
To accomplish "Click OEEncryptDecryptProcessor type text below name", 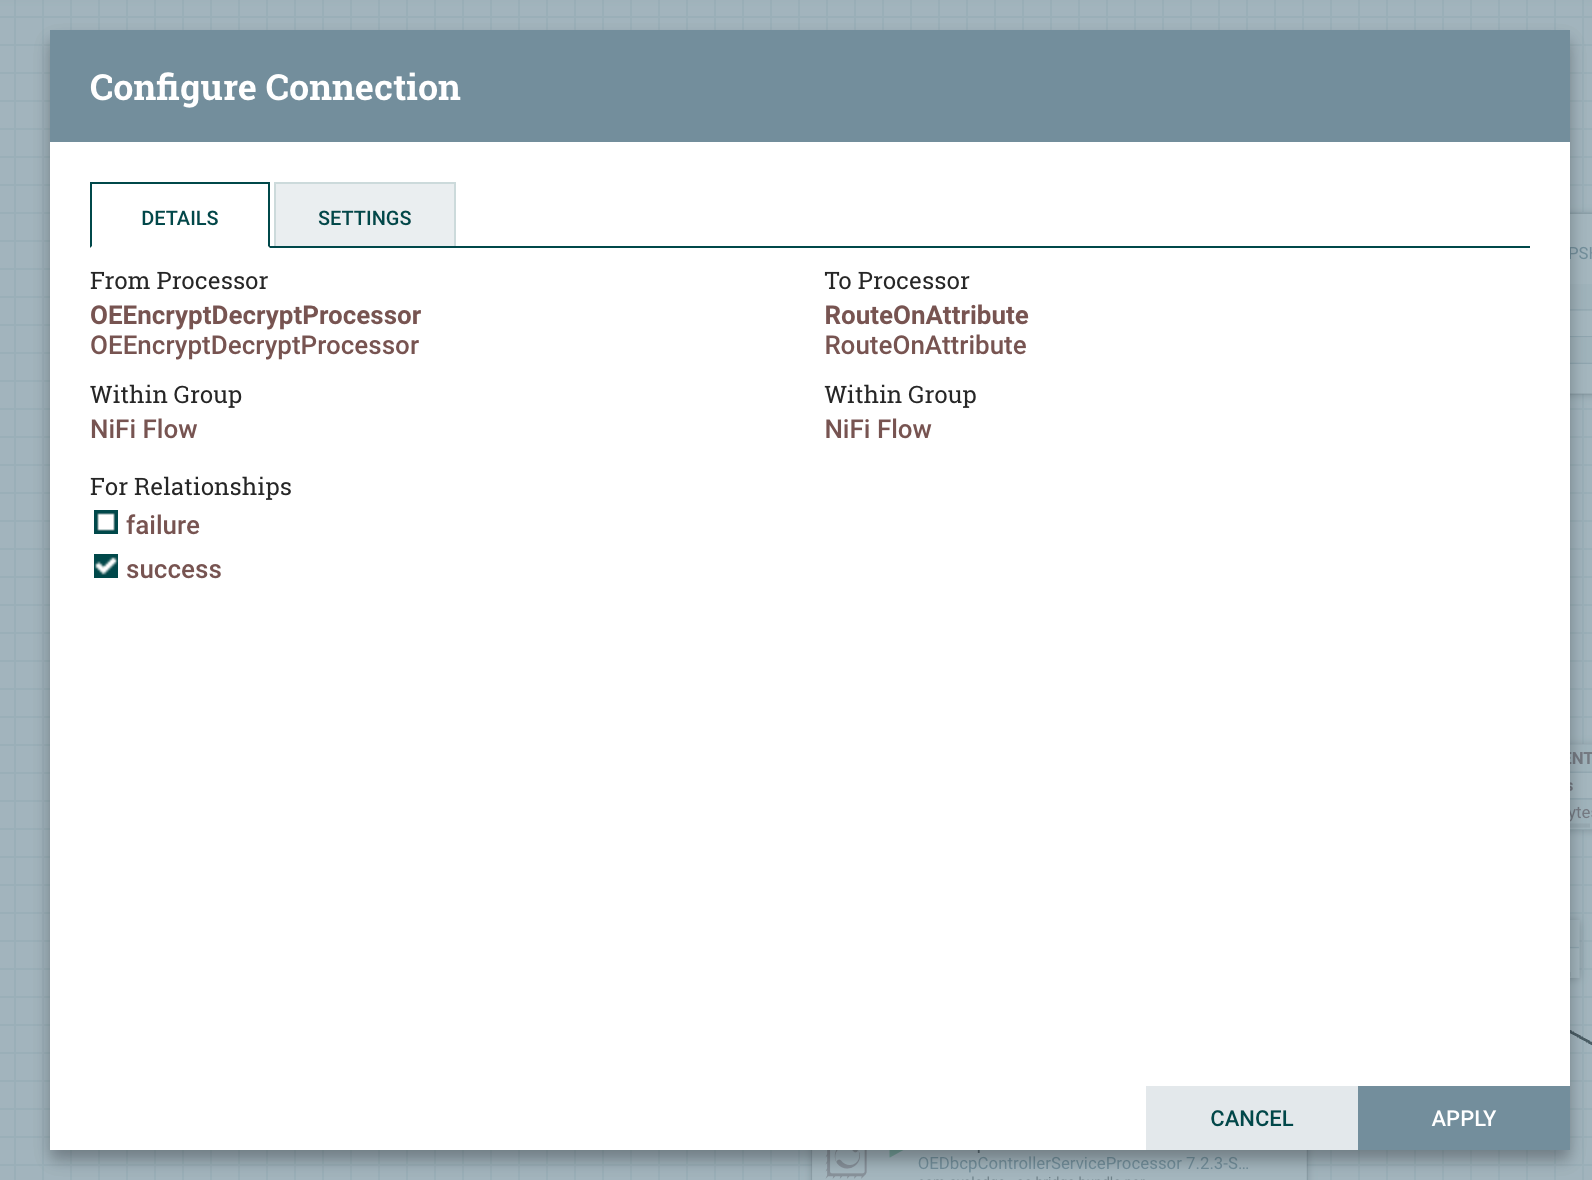I will [254, 345].
